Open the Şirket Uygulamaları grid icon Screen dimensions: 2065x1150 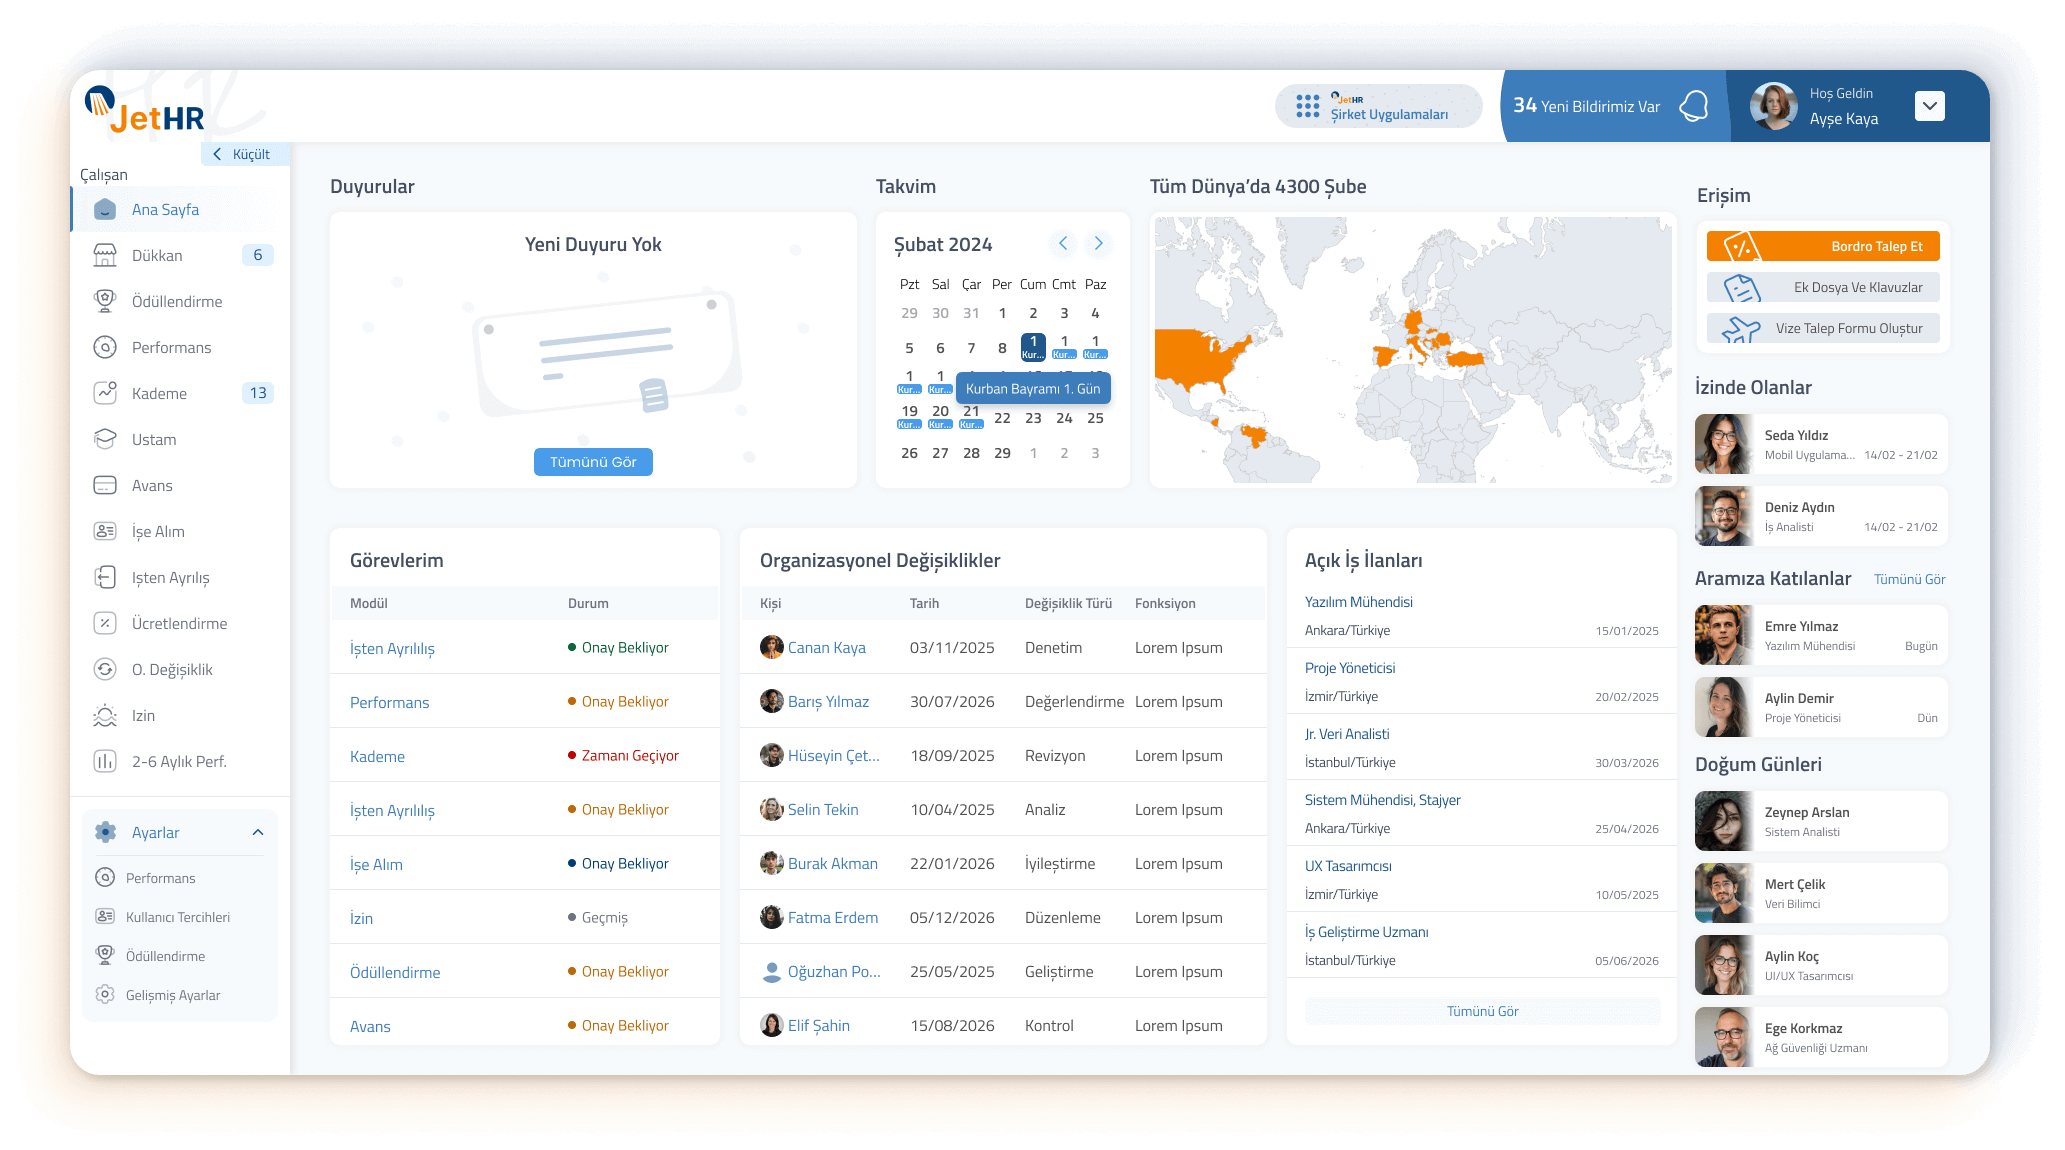click(x=1307, y=106)
